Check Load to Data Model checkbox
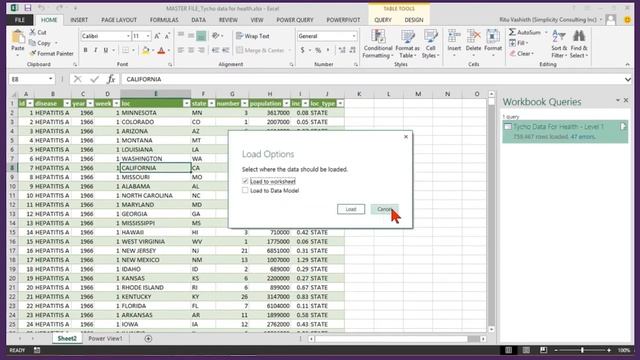This screenshot has height=360, width=640. (245, 190)
